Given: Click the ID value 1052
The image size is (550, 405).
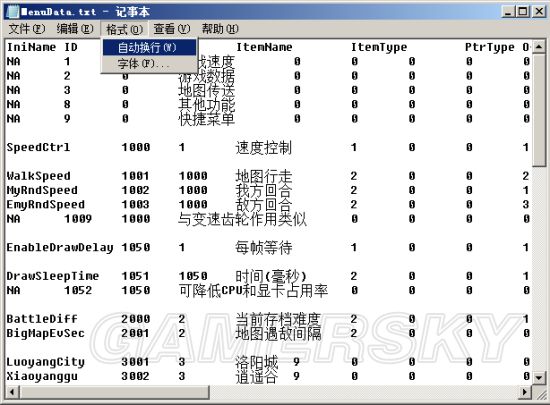Looking at the screenshot, I should coord(78,290).
